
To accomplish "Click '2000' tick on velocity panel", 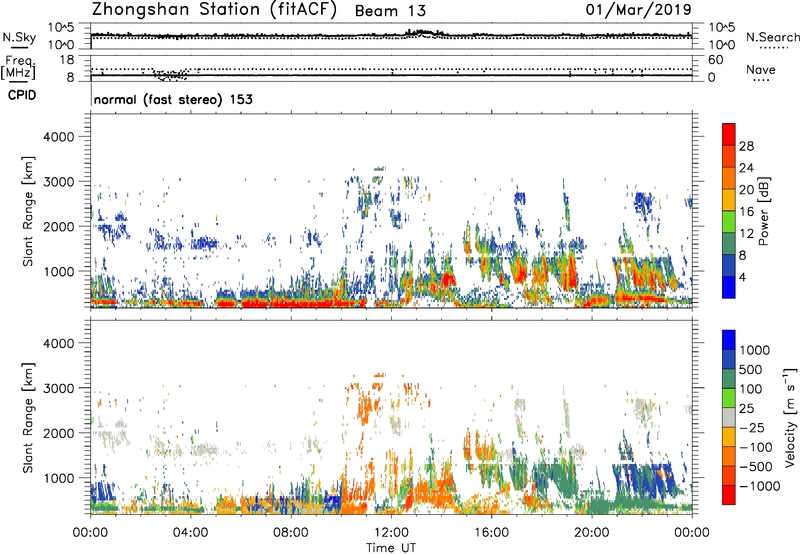I will [58, 433].
